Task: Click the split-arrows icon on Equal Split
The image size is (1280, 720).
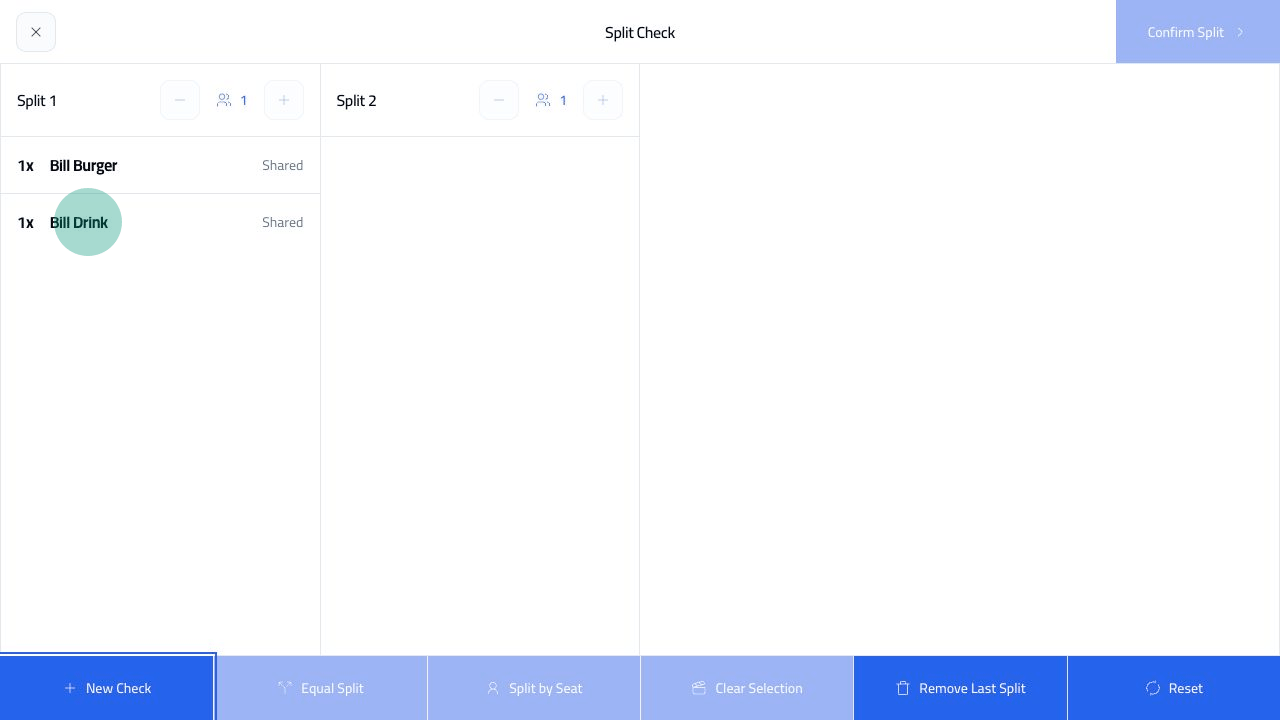Action: (x=285, y=688)
